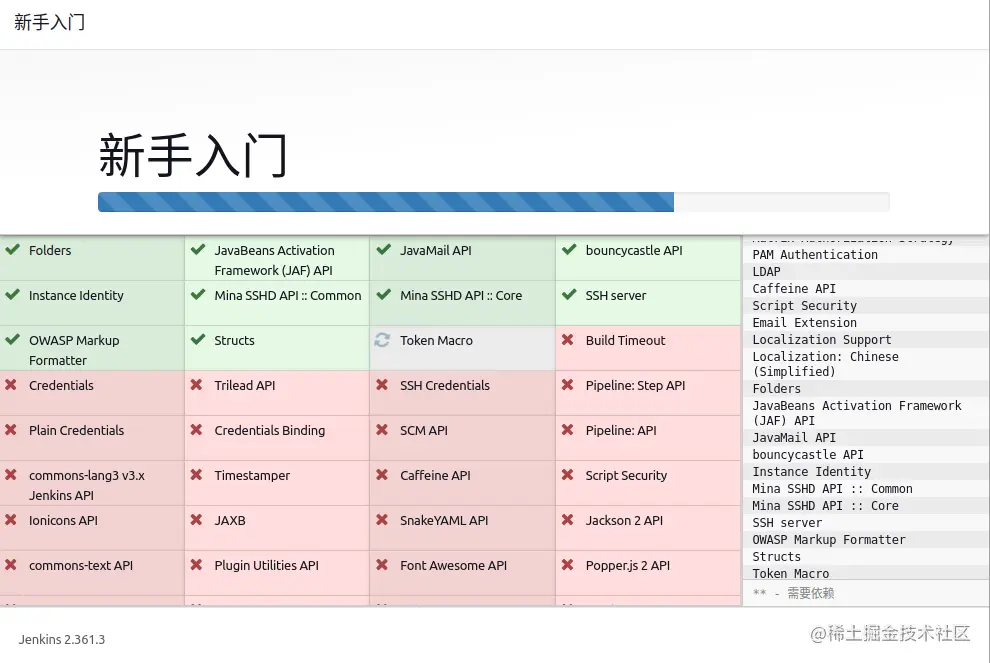Screen dimensions: 990x663
Task: Click LDAP in the pending plugins list
Action: [766, 271]
